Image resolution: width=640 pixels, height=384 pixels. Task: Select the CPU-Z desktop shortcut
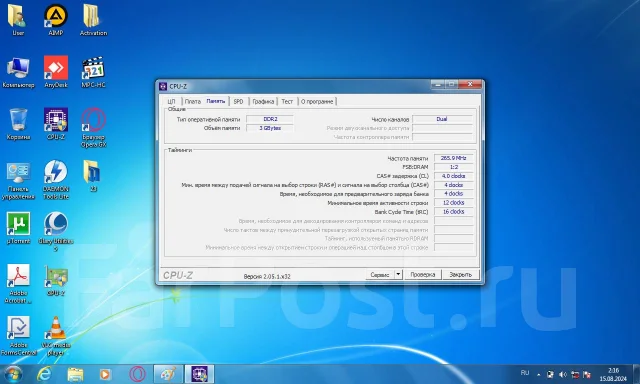point(56,124)
